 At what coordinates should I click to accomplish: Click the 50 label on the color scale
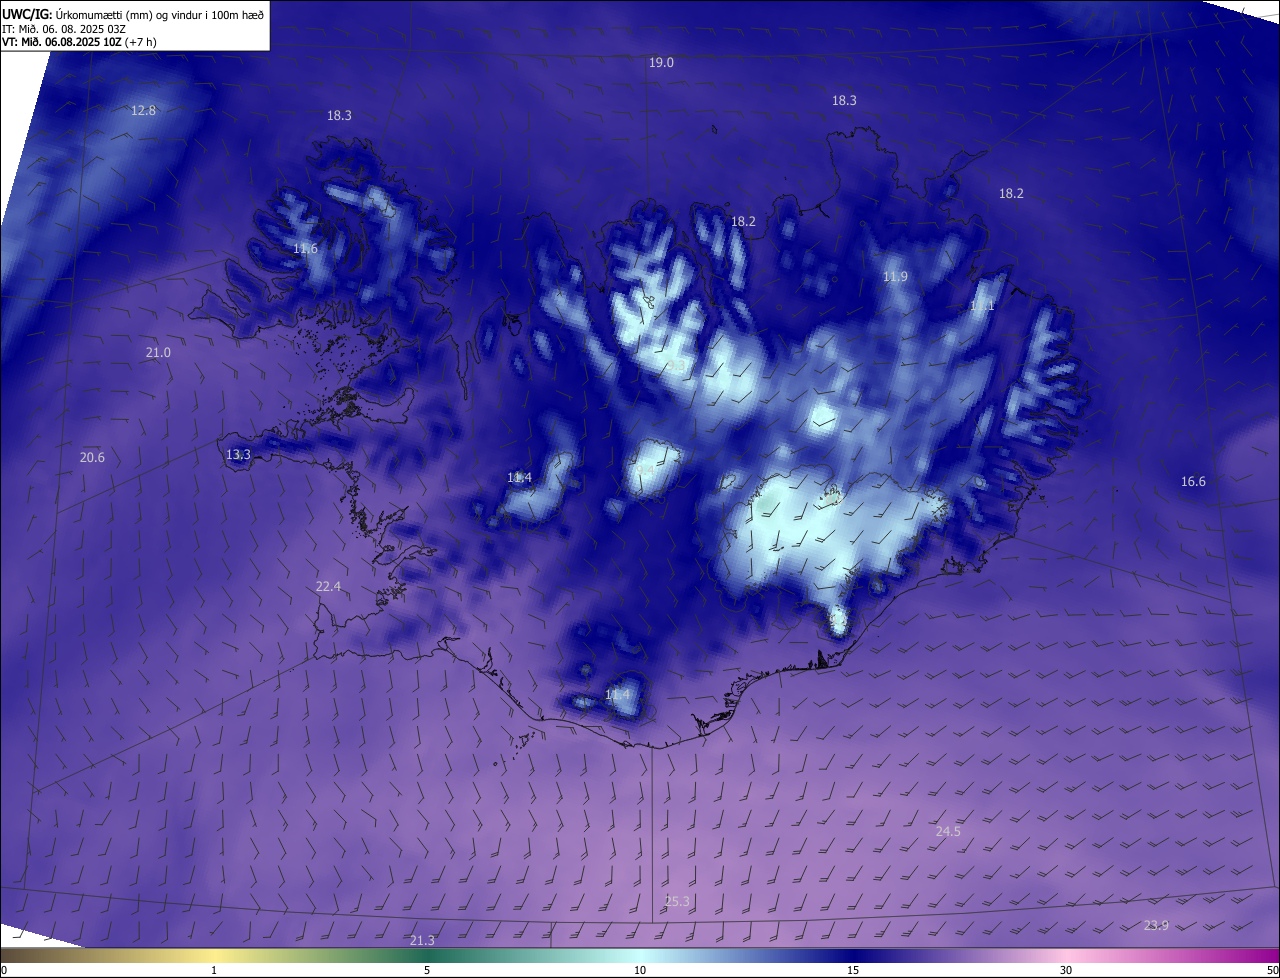point(1272,970)
